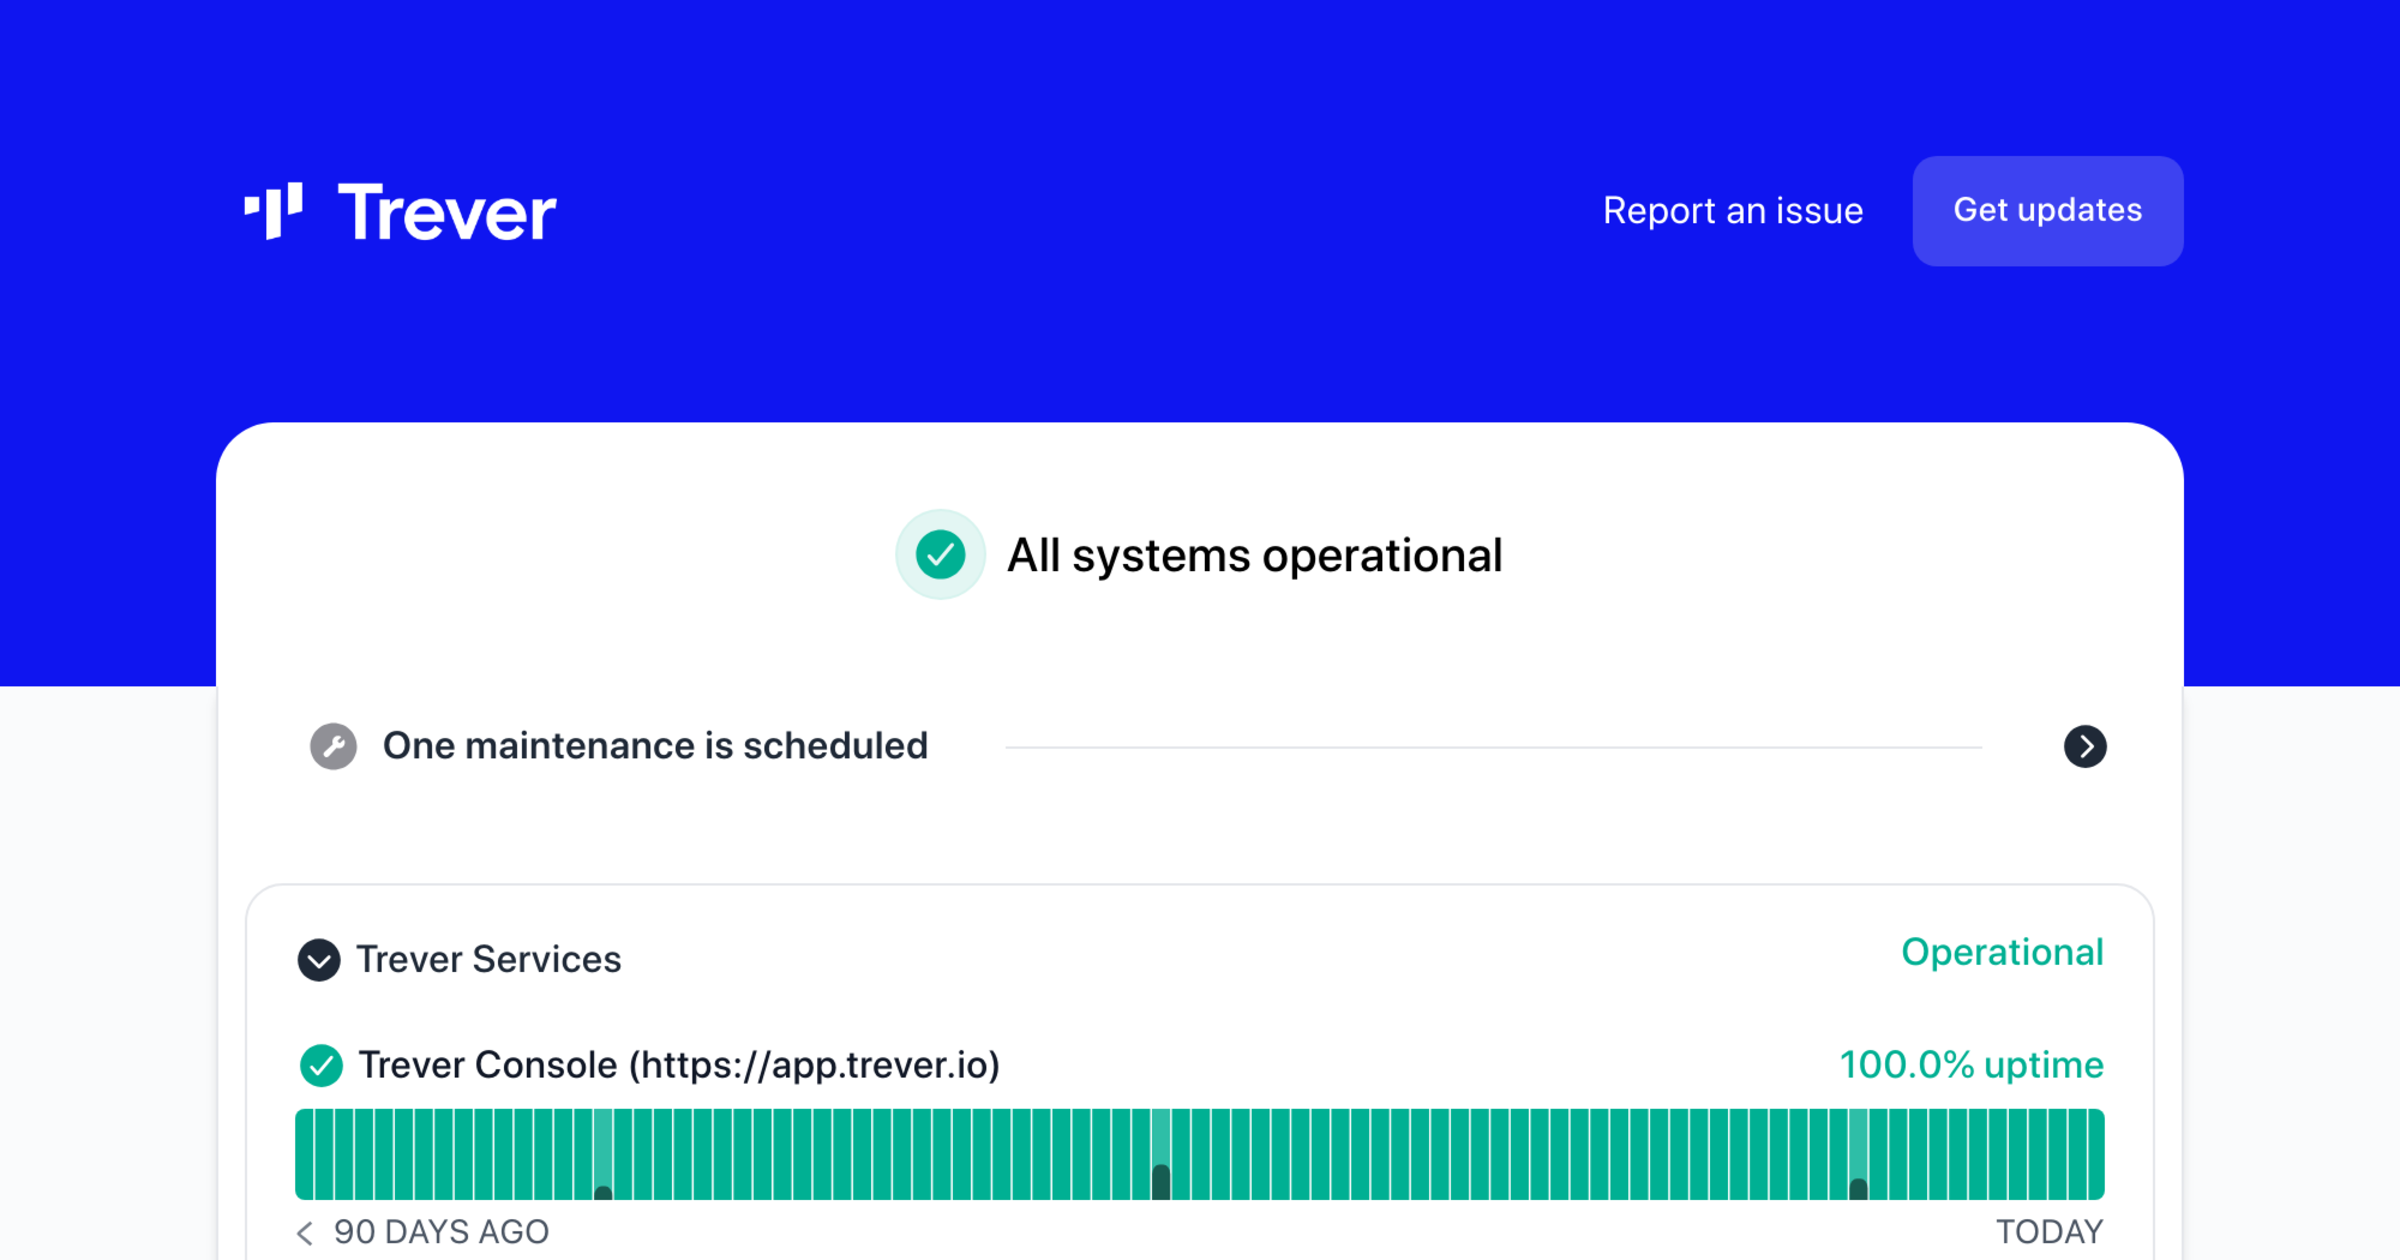
Task: Click the TODAY label under uptime bar
Action: click(2049, 1232)
